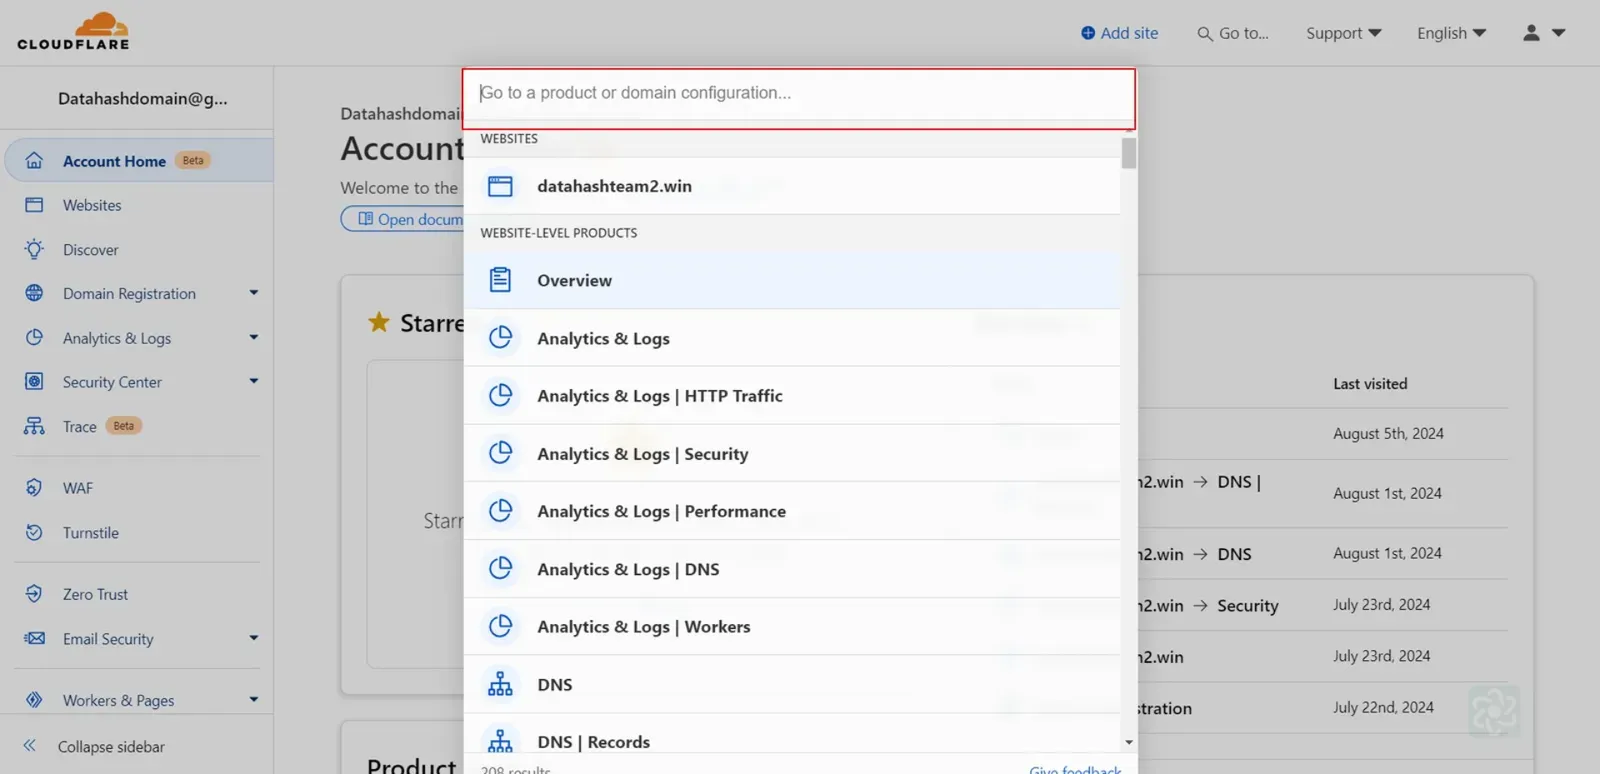Click the Add site plus icon
This screenshot has height=774, width=1600.
point(1088,33)
